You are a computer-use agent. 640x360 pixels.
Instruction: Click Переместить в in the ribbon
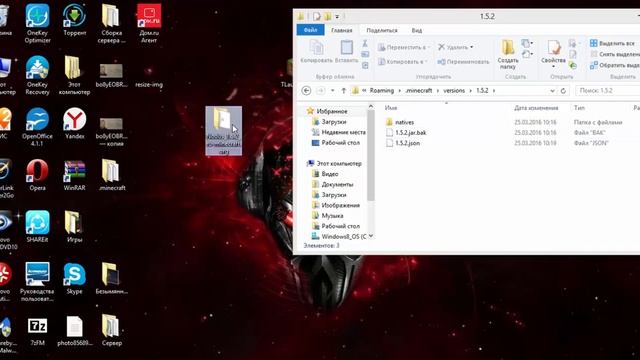tap(403, 47)
